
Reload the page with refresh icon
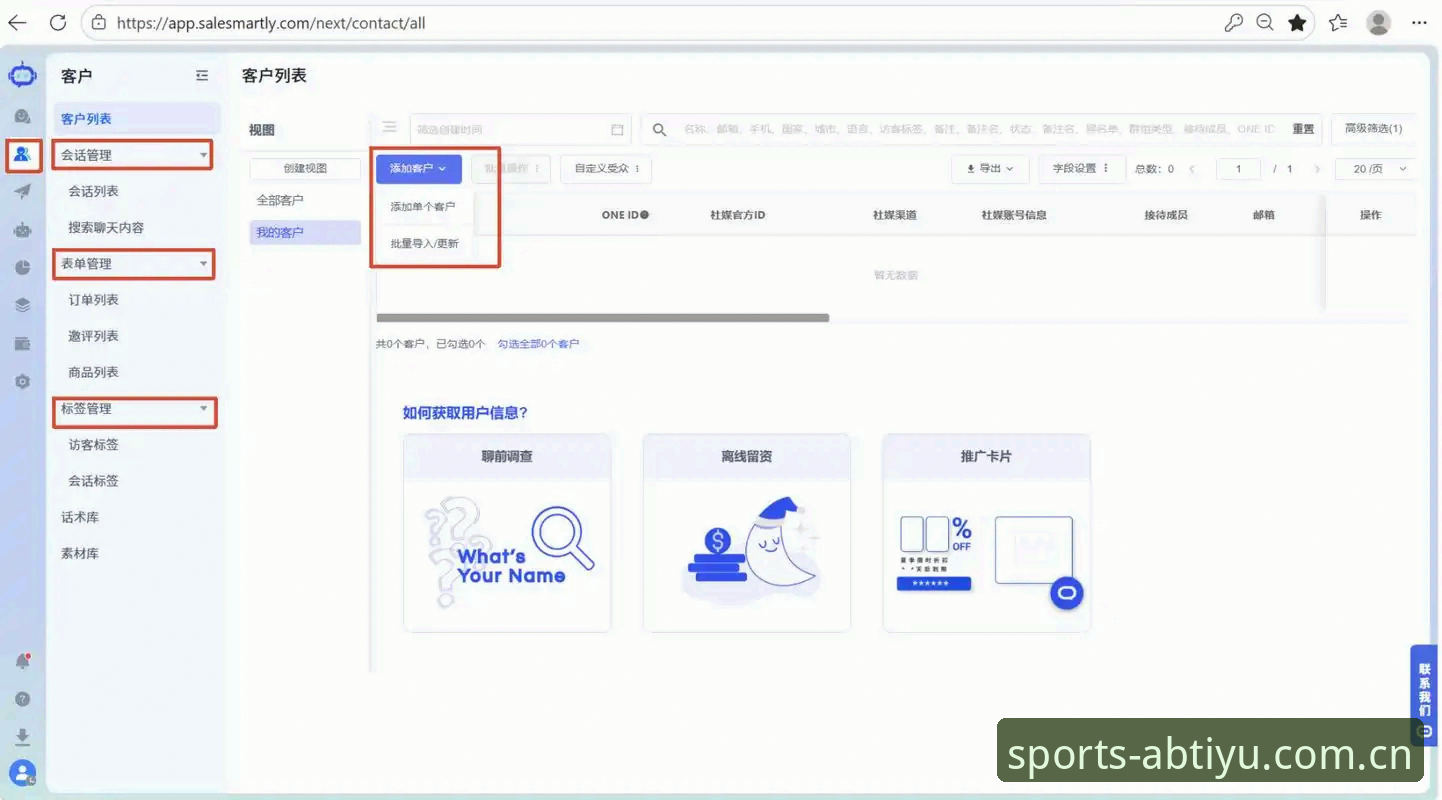pyautogui.click(x=58, y=22)
